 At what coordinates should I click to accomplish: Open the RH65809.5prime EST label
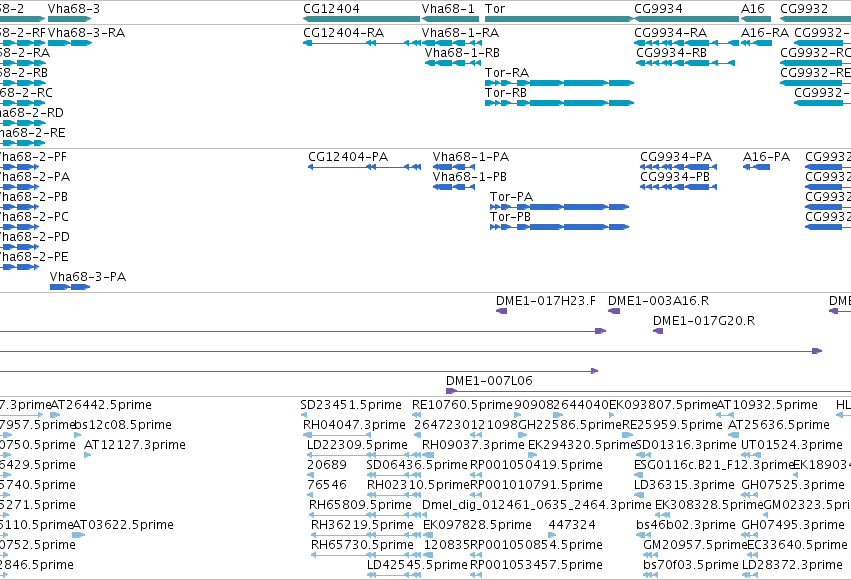(x=360, y=505)
